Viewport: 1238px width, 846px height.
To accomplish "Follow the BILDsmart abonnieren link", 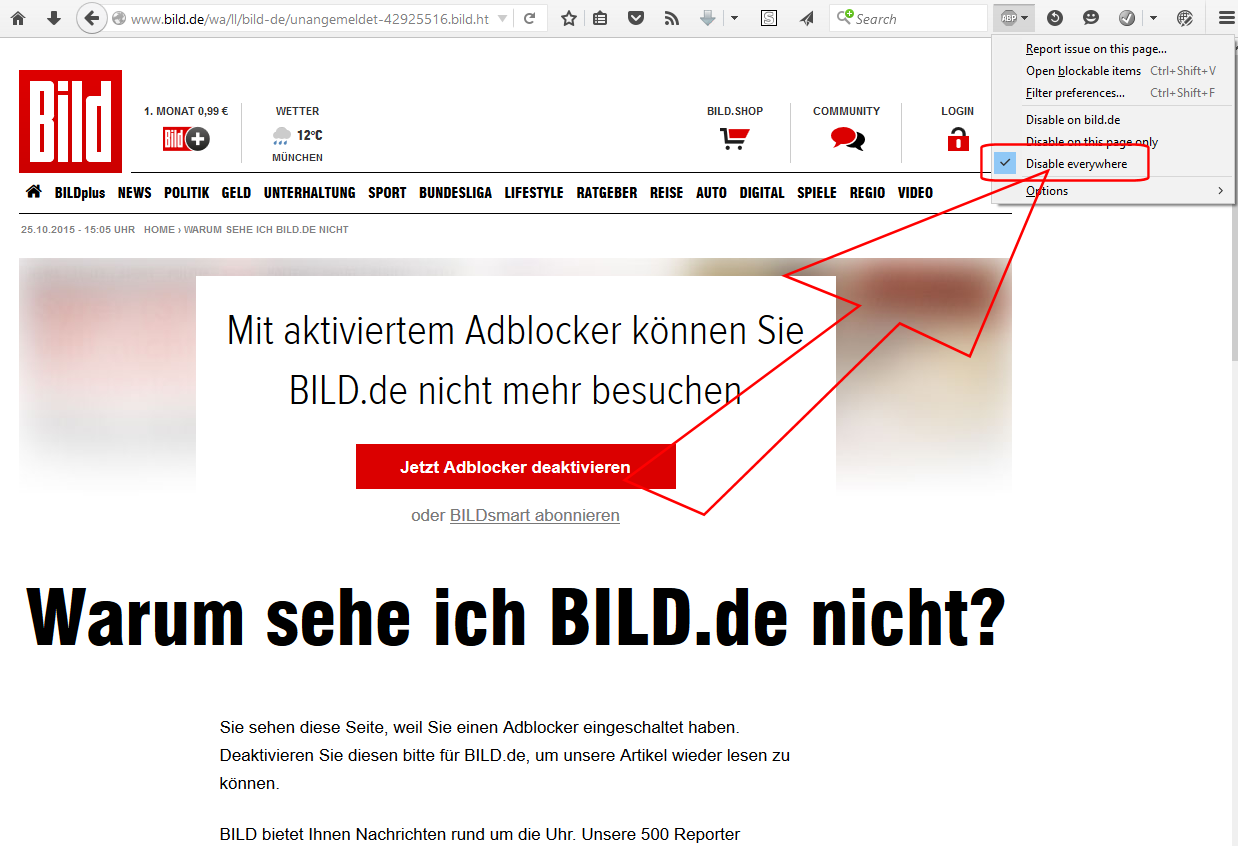I will coord(535,516).
